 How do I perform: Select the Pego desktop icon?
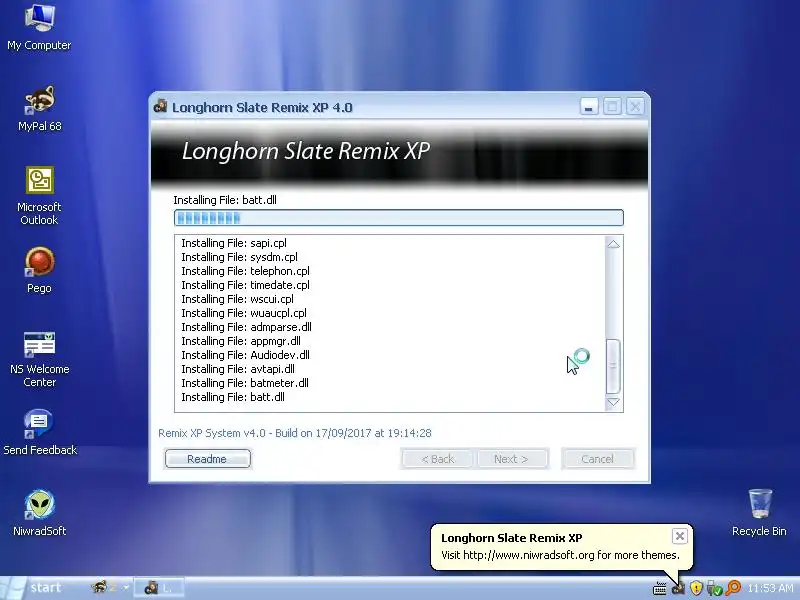pyautogui.click(x=39, y=270)
